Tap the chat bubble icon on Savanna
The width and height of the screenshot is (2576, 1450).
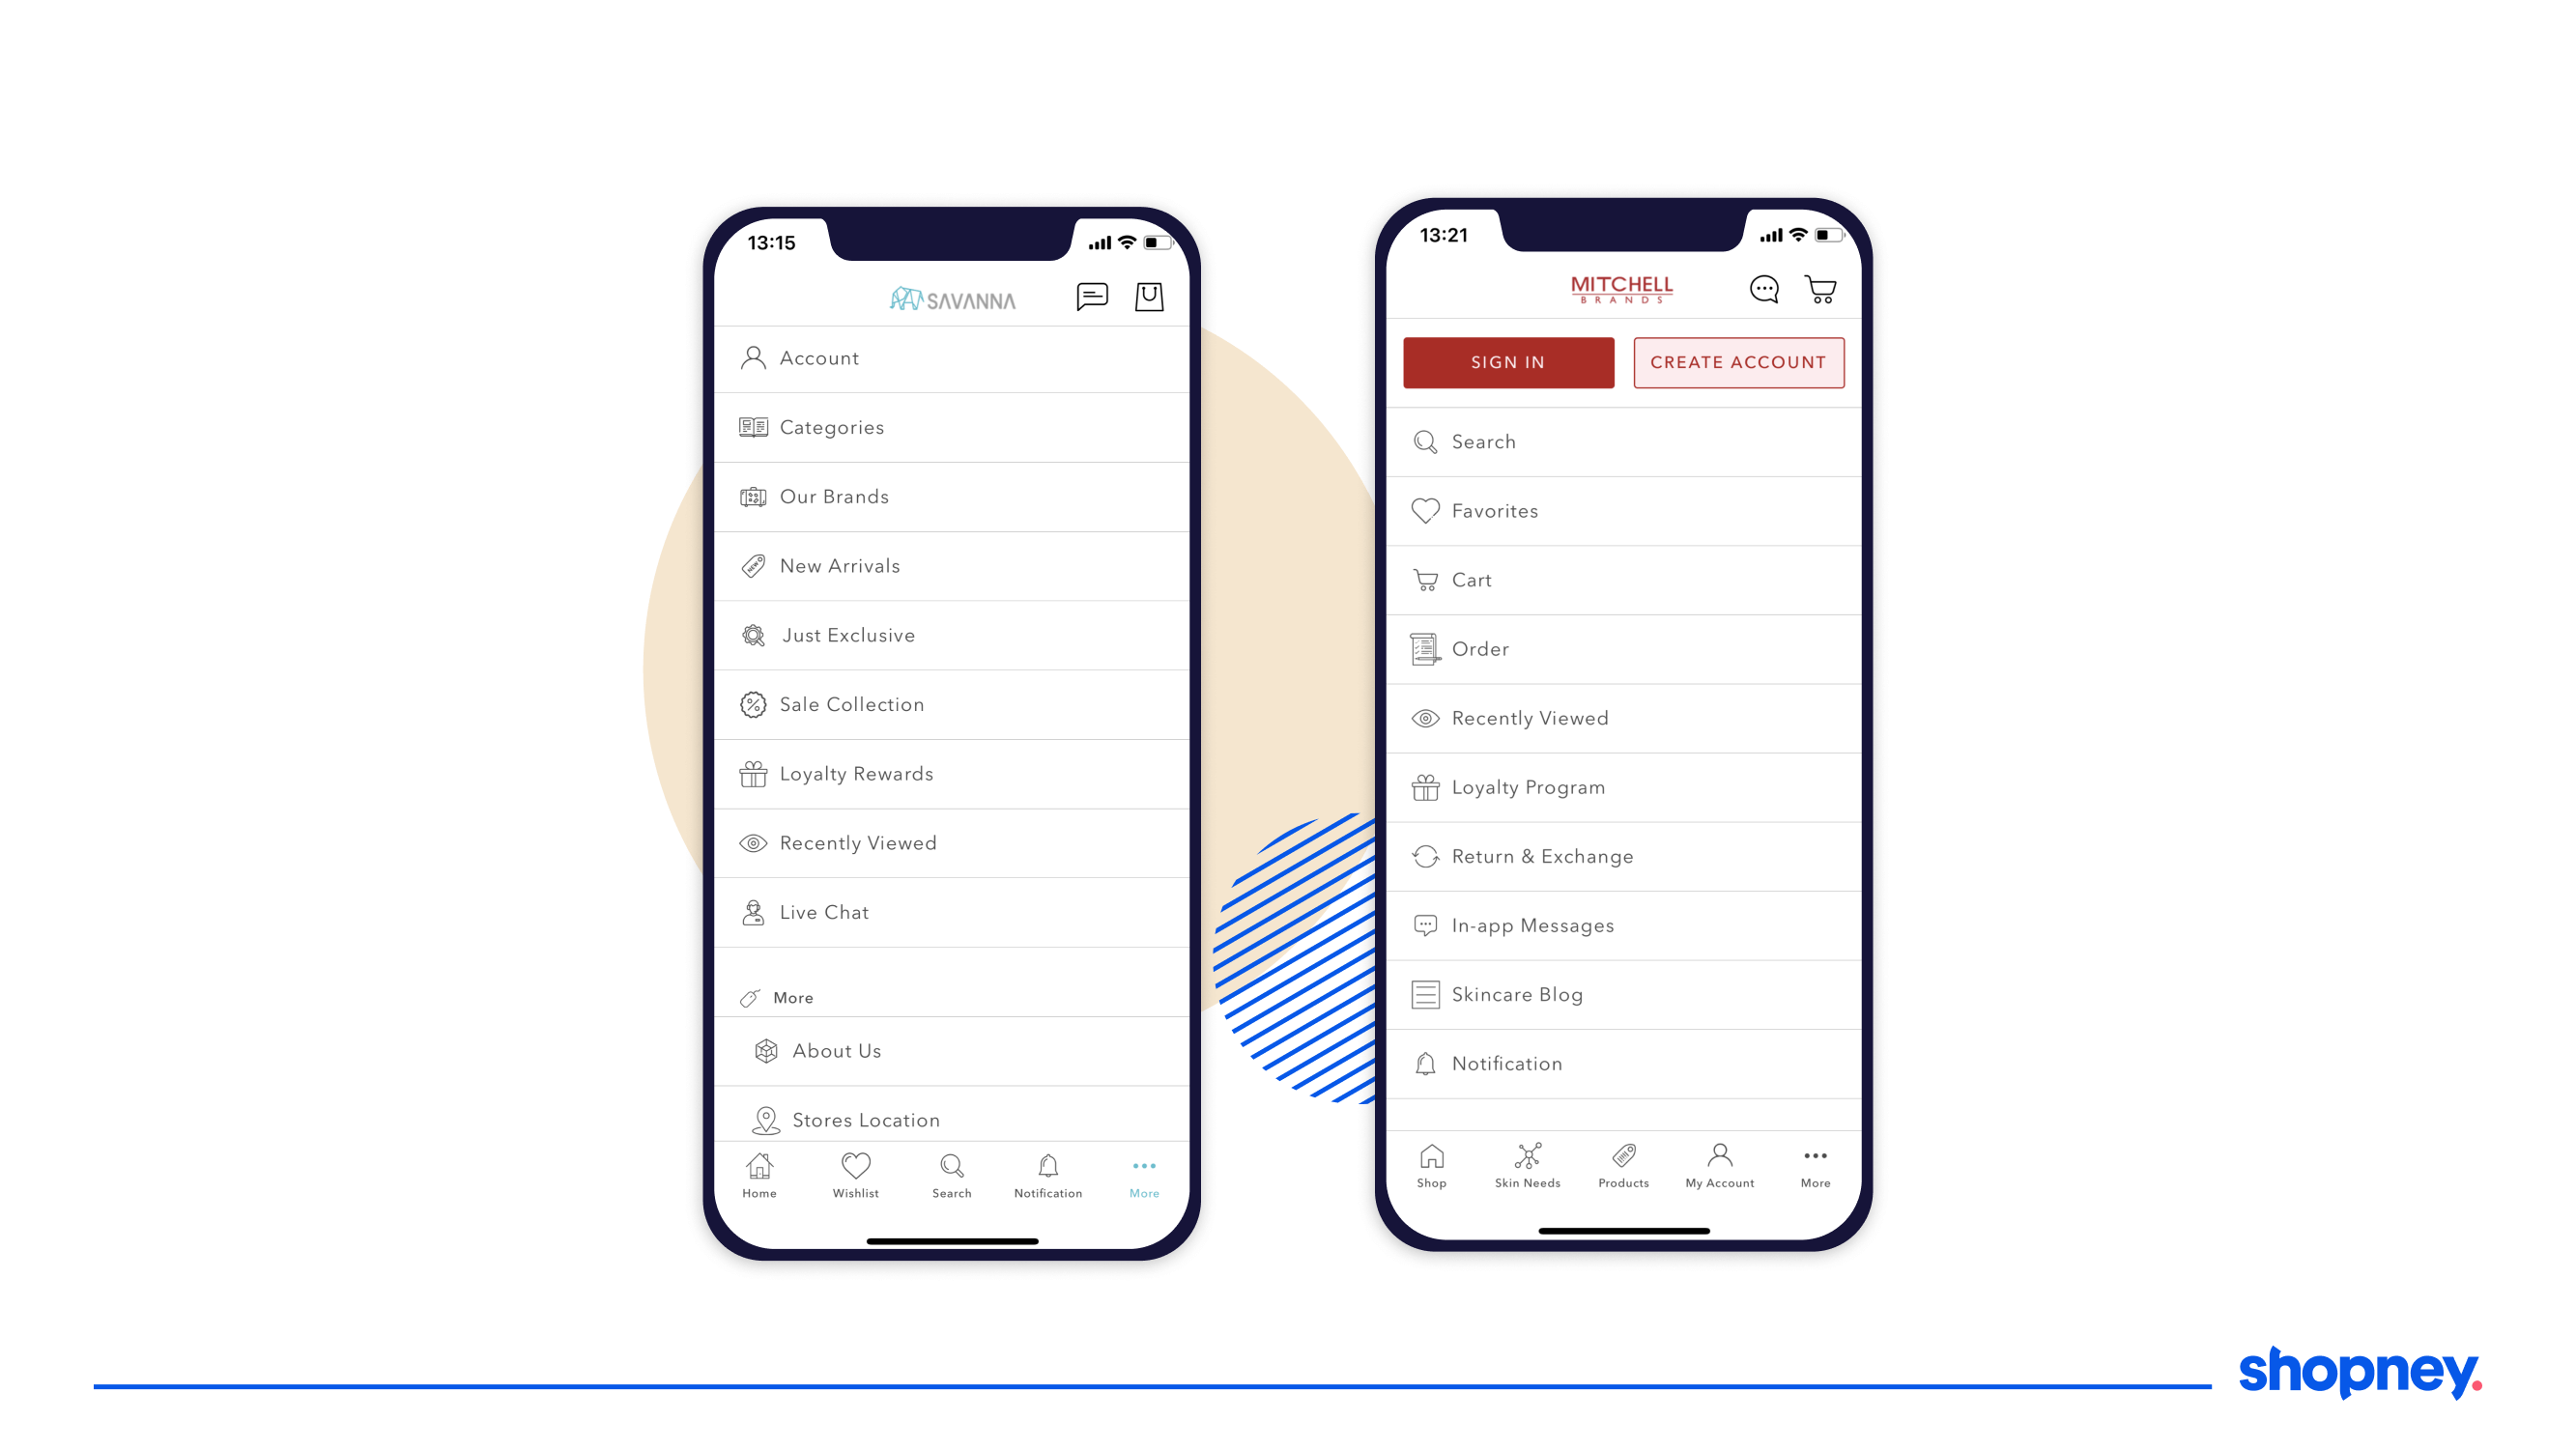(1092, 296)
